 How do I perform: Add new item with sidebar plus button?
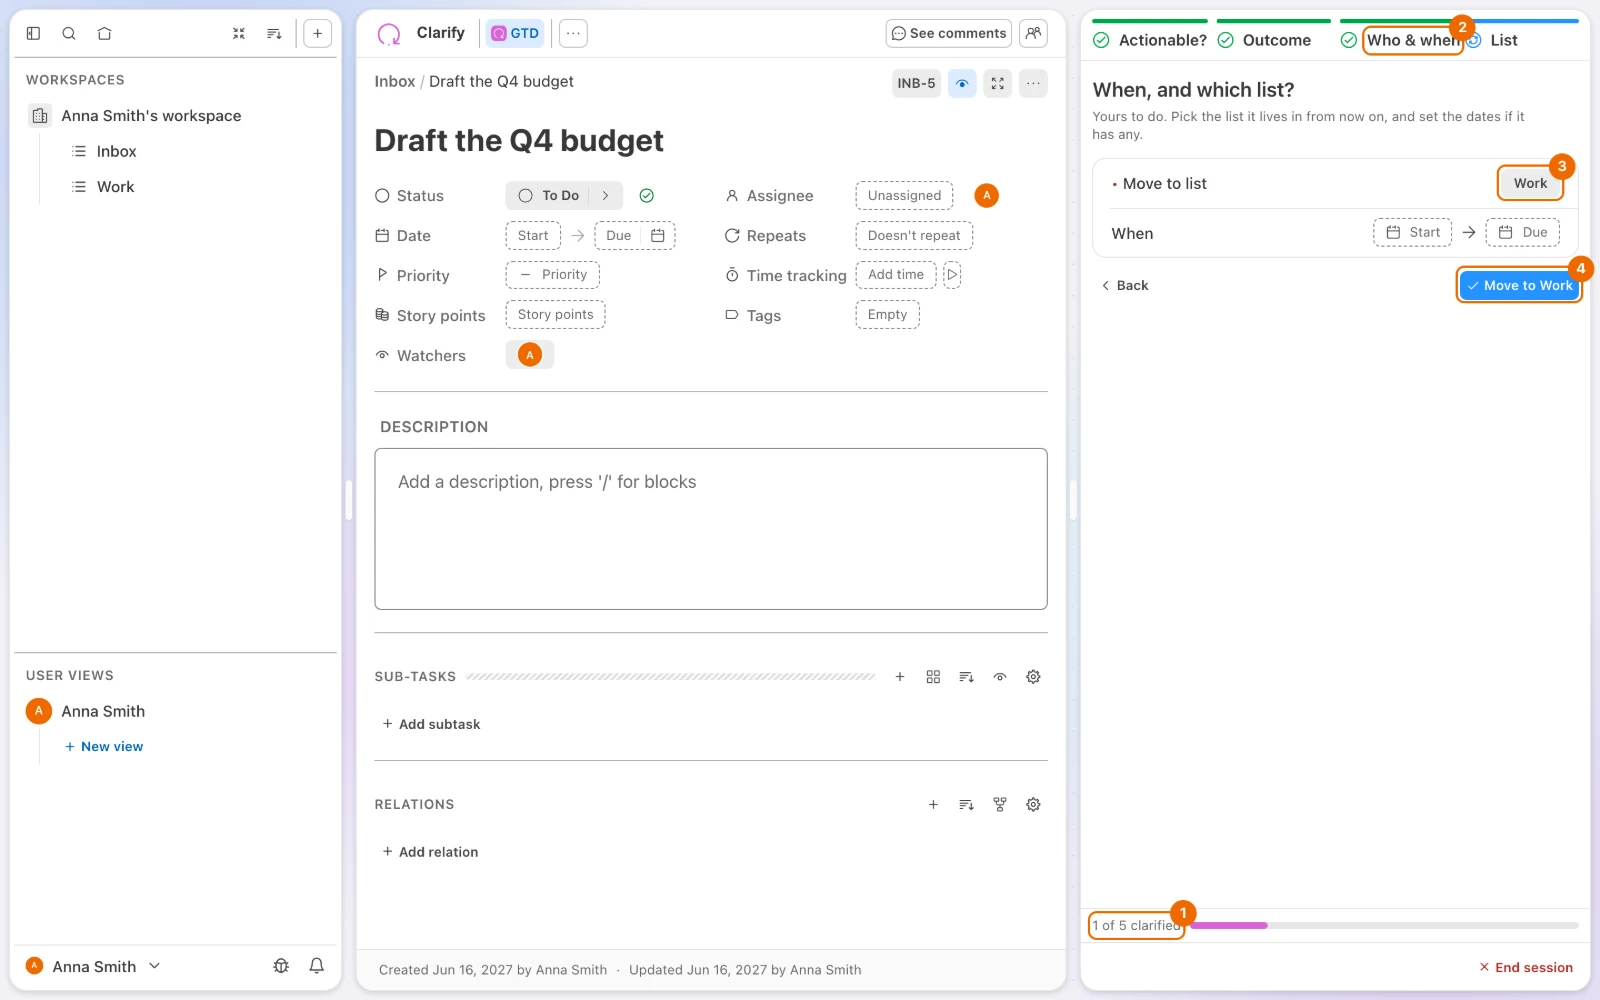pyautogui.click(x=317, y=33)
